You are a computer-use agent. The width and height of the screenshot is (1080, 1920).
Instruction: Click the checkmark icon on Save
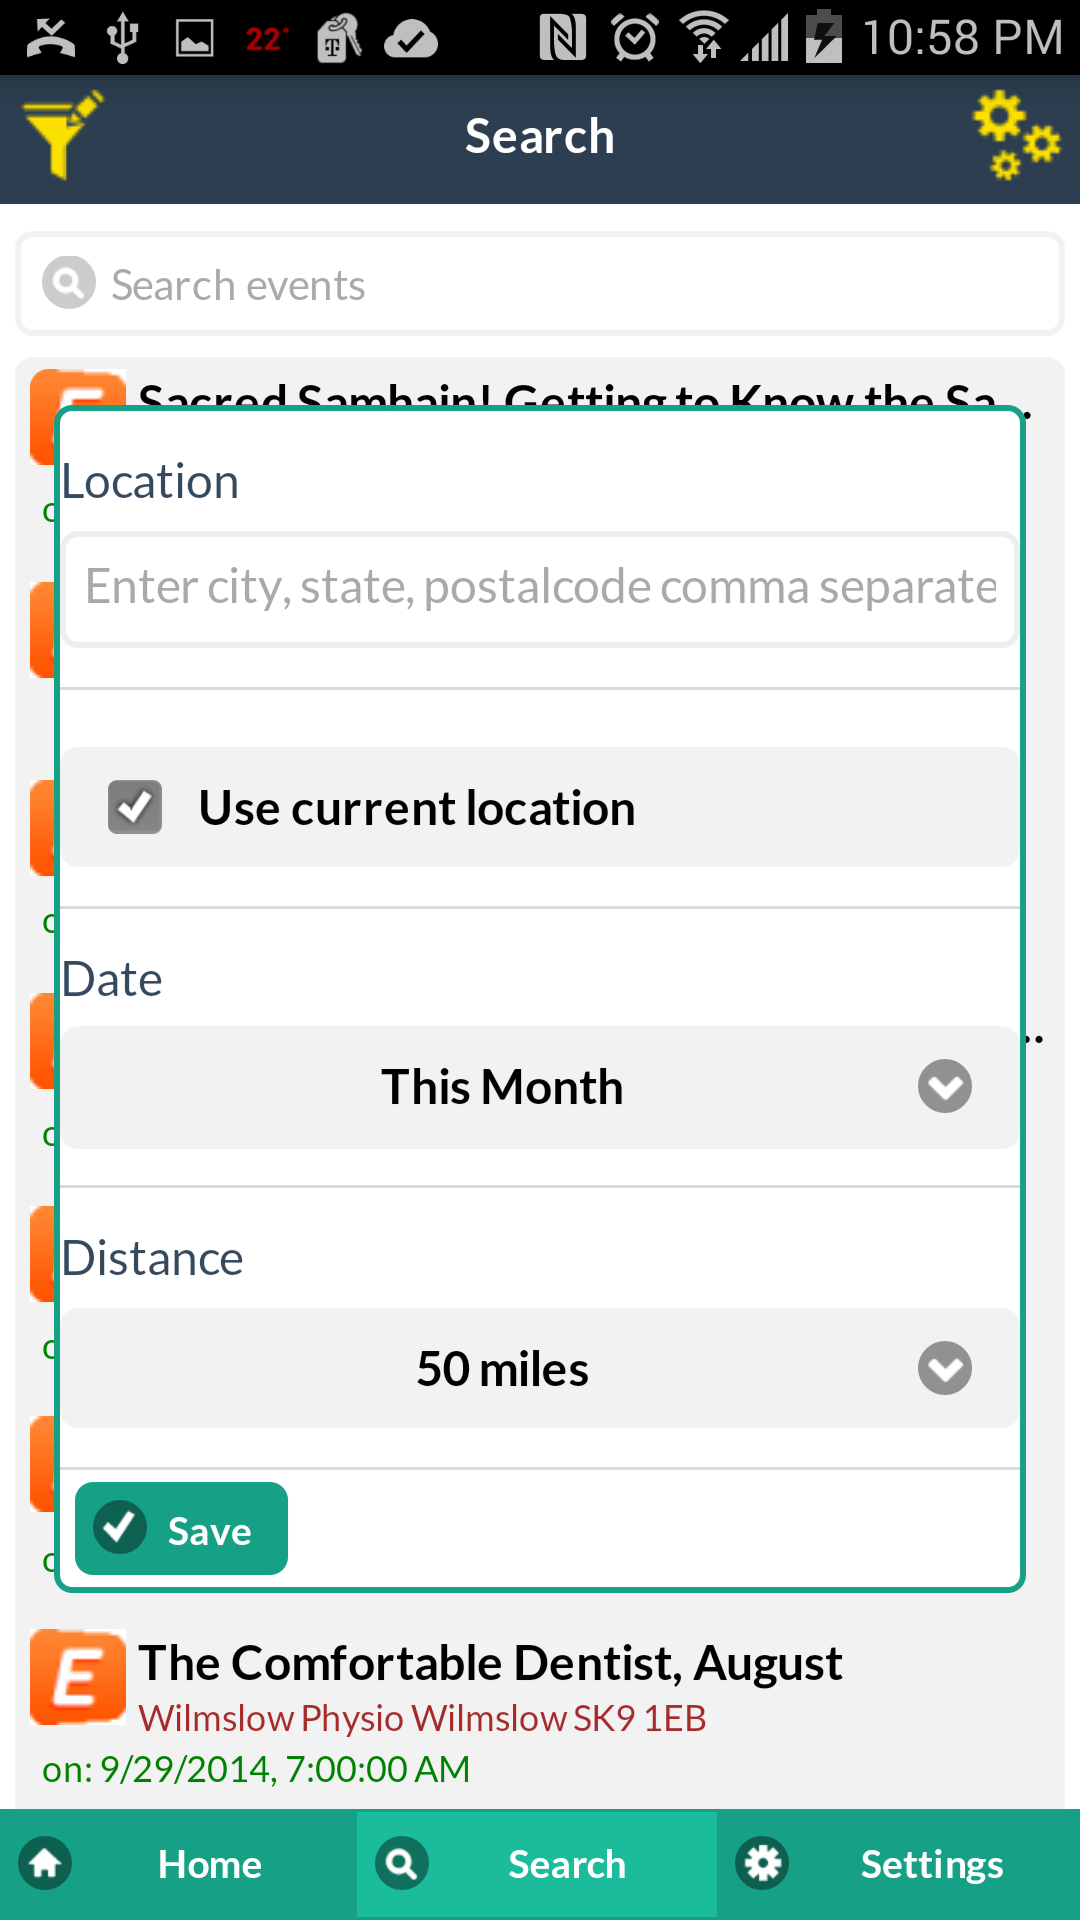tap(120, 1527)
